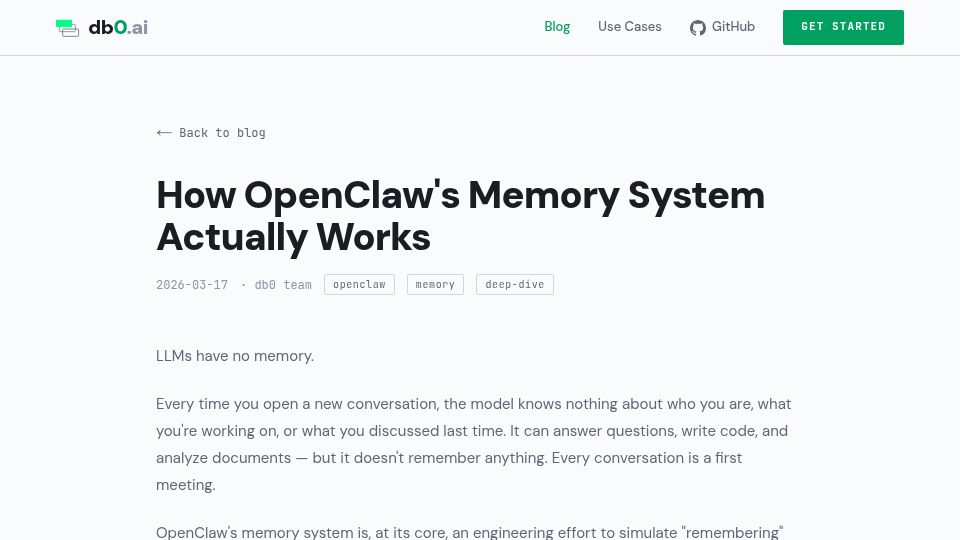Click the sentence LLMs have no memory
The width and height of the screenshot is (960, 540).
click(235, 356)
